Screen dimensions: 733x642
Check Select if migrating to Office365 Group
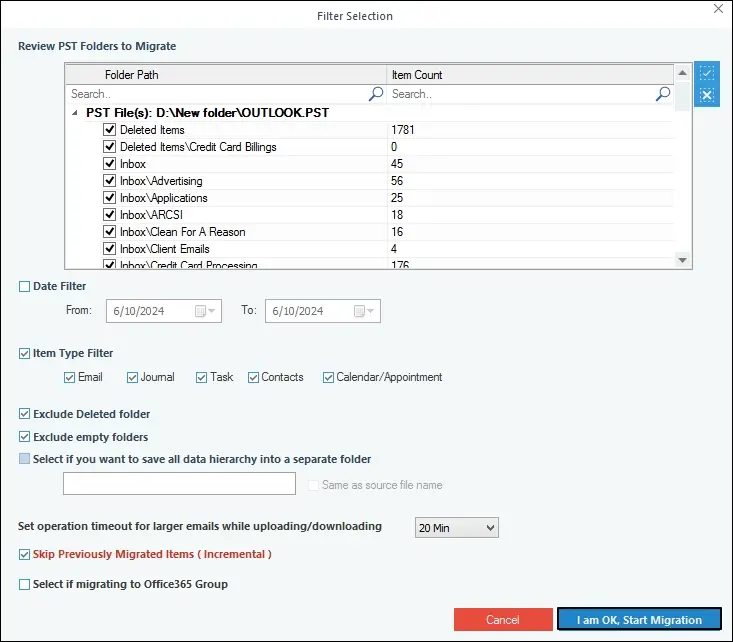pos(24,584)
